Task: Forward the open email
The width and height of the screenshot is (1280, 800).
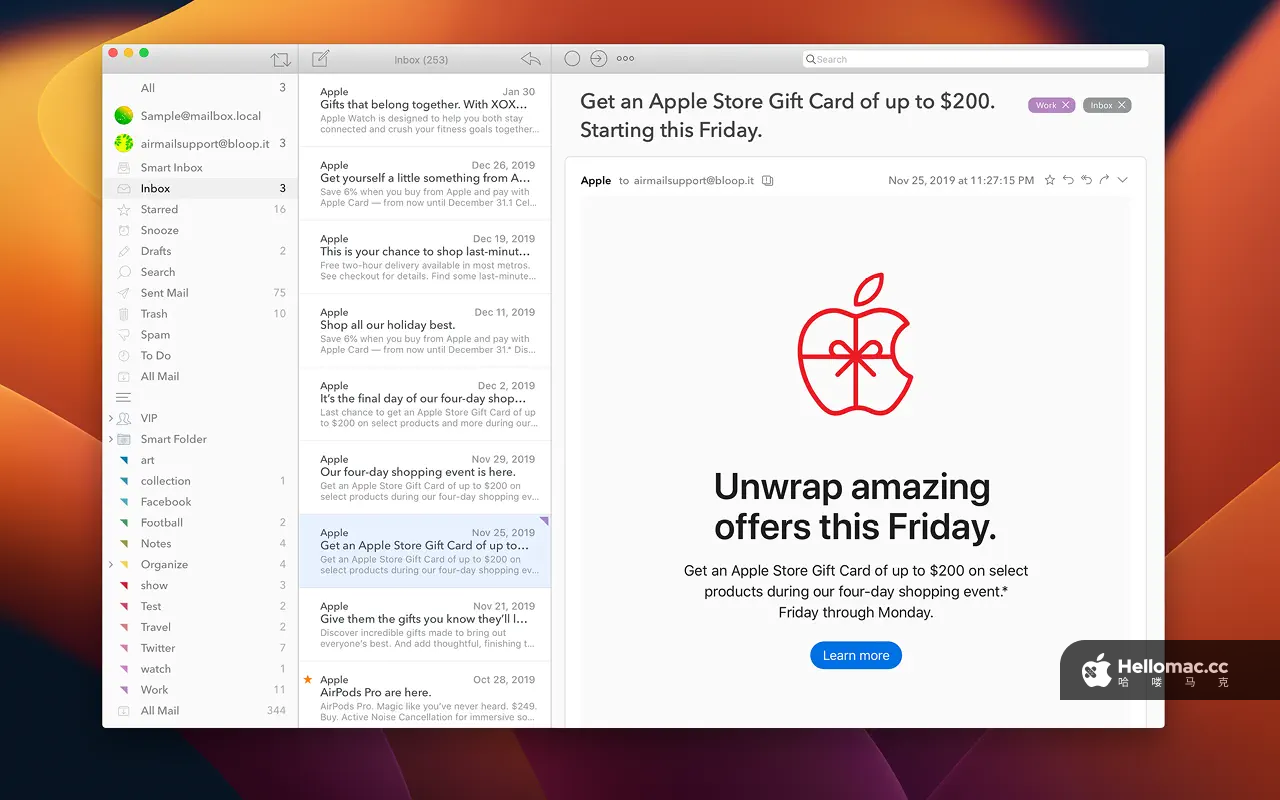Action: click(1104, 180)
